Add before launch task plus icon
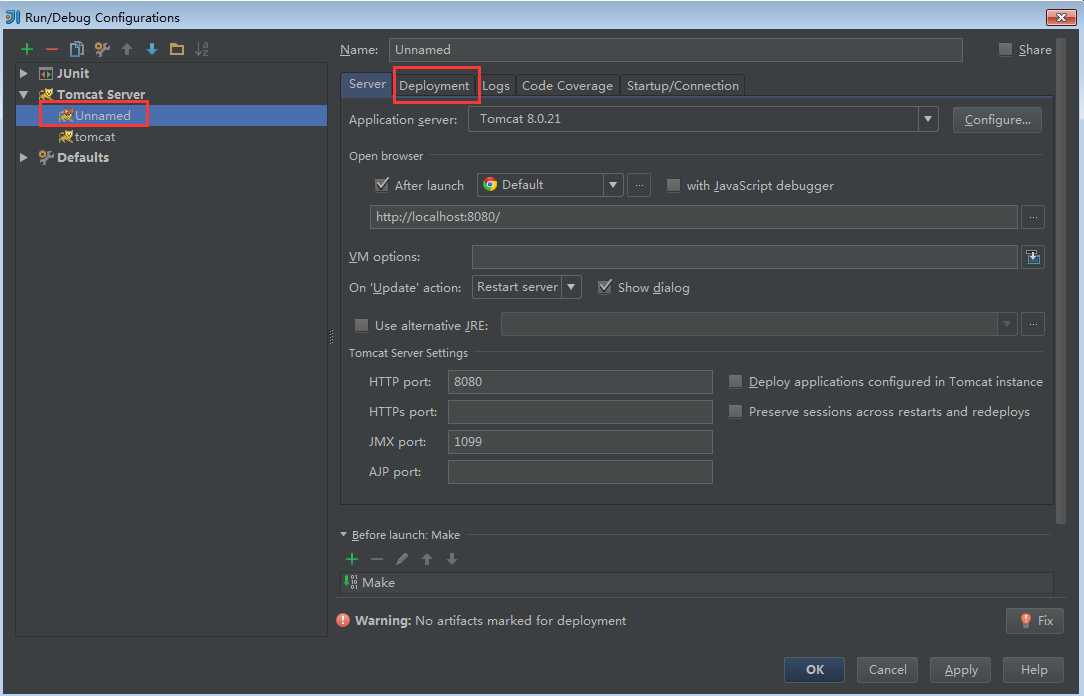This screenshot has width=1084, height=696. [352, 559]
